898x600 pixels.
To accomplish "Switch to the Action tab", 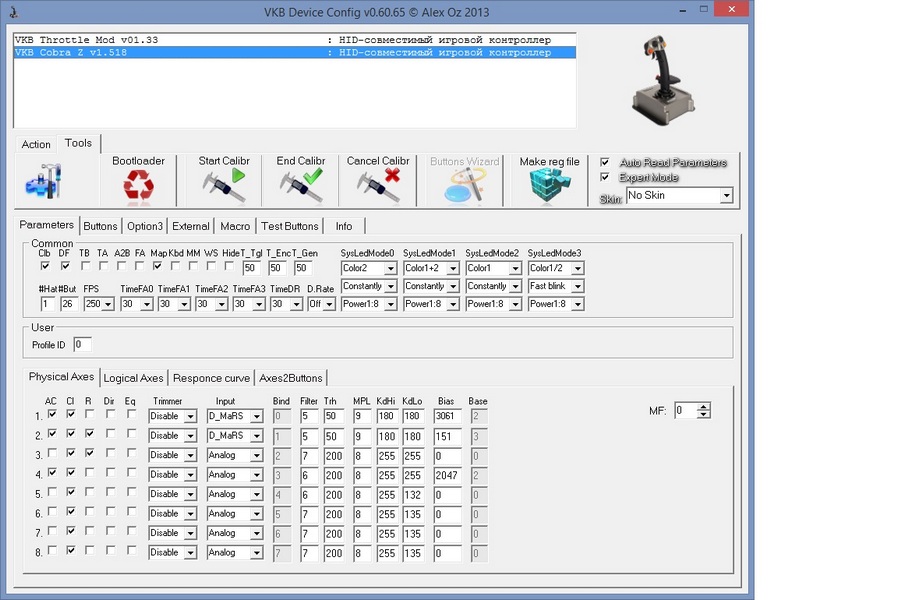I will click(36, 144).
